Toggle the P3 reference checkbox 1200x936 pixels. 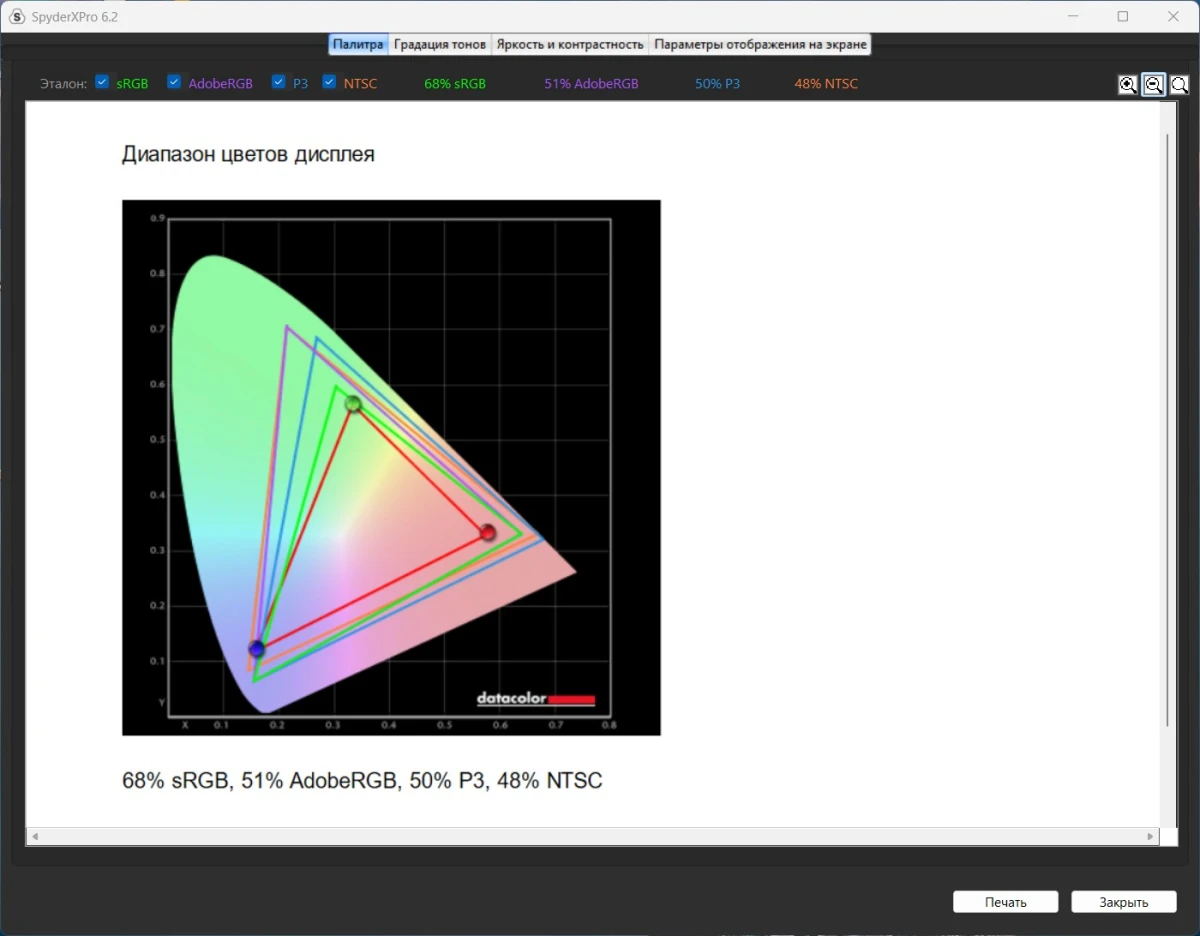tap(278, 82)
